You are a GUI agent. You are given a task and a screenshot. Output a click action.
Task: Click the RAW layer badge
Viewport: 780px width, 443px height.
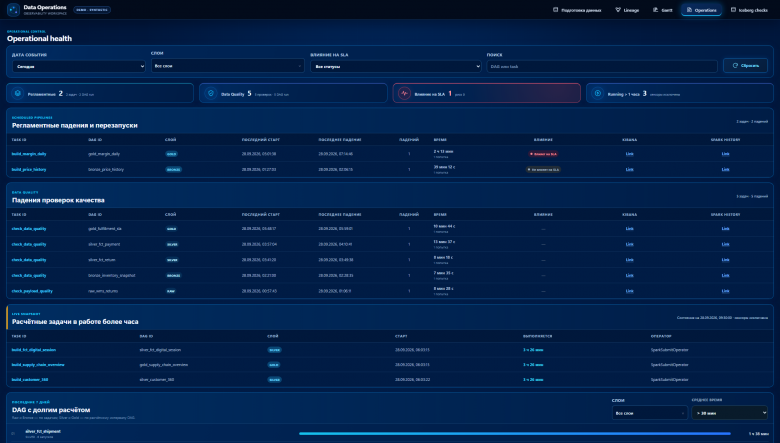(171, 291)
